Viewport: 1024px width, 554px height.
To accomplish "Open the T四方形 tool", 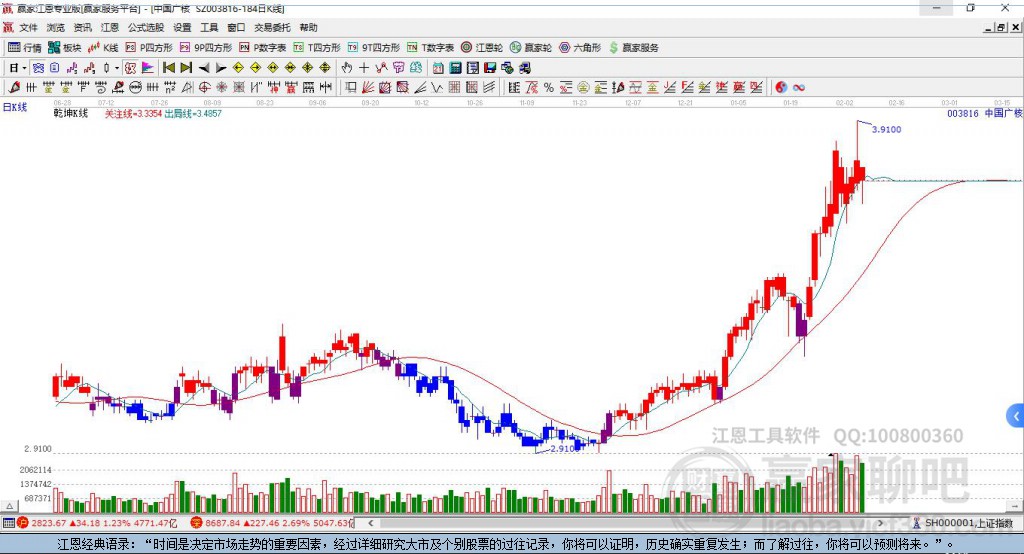I will 317,48.
